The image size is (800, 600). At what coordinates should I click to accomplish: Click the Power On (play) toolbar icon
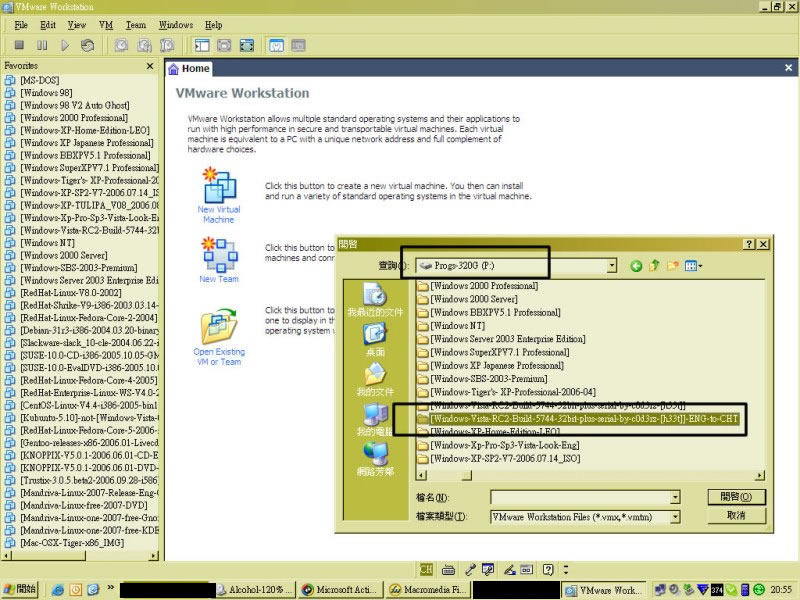[x=65, y=45]
